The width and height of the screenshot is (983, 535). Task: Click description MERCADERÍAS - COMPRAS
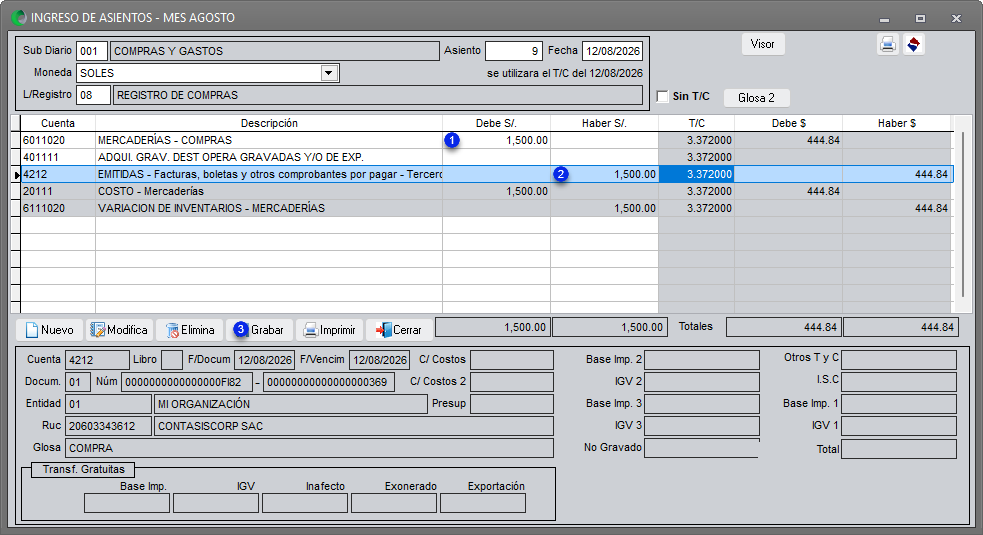[x=165, y=140]
